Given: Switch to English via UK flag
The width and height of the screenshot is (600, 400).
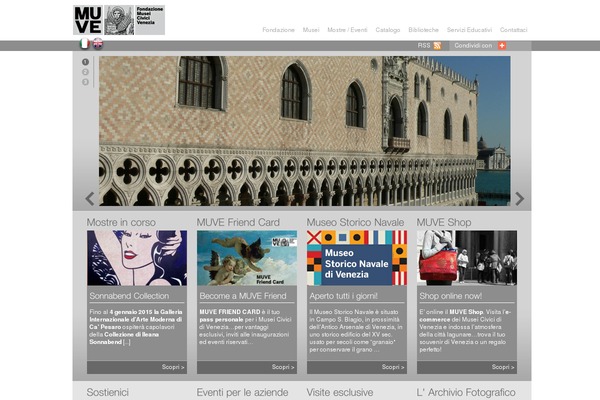Looking at the screenshot, I should pyautogui.click(x=98, y=45).
